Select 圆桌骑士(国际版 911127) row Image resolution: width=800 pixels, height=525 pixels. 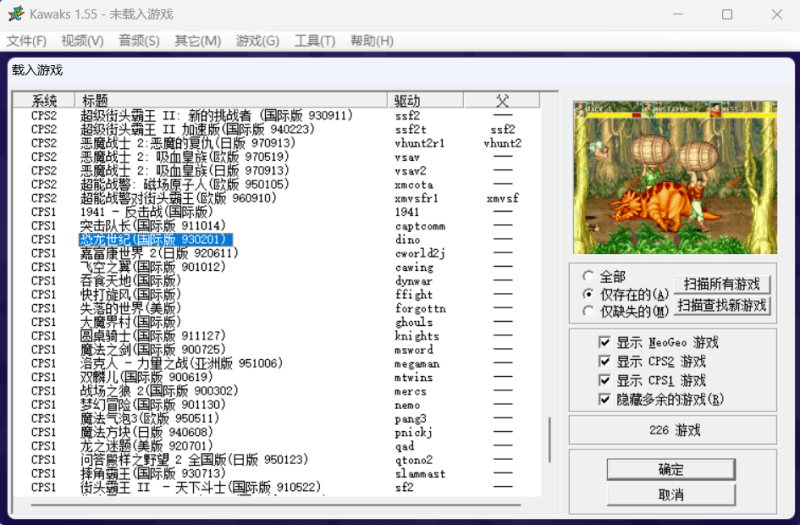tap(276, 336)
